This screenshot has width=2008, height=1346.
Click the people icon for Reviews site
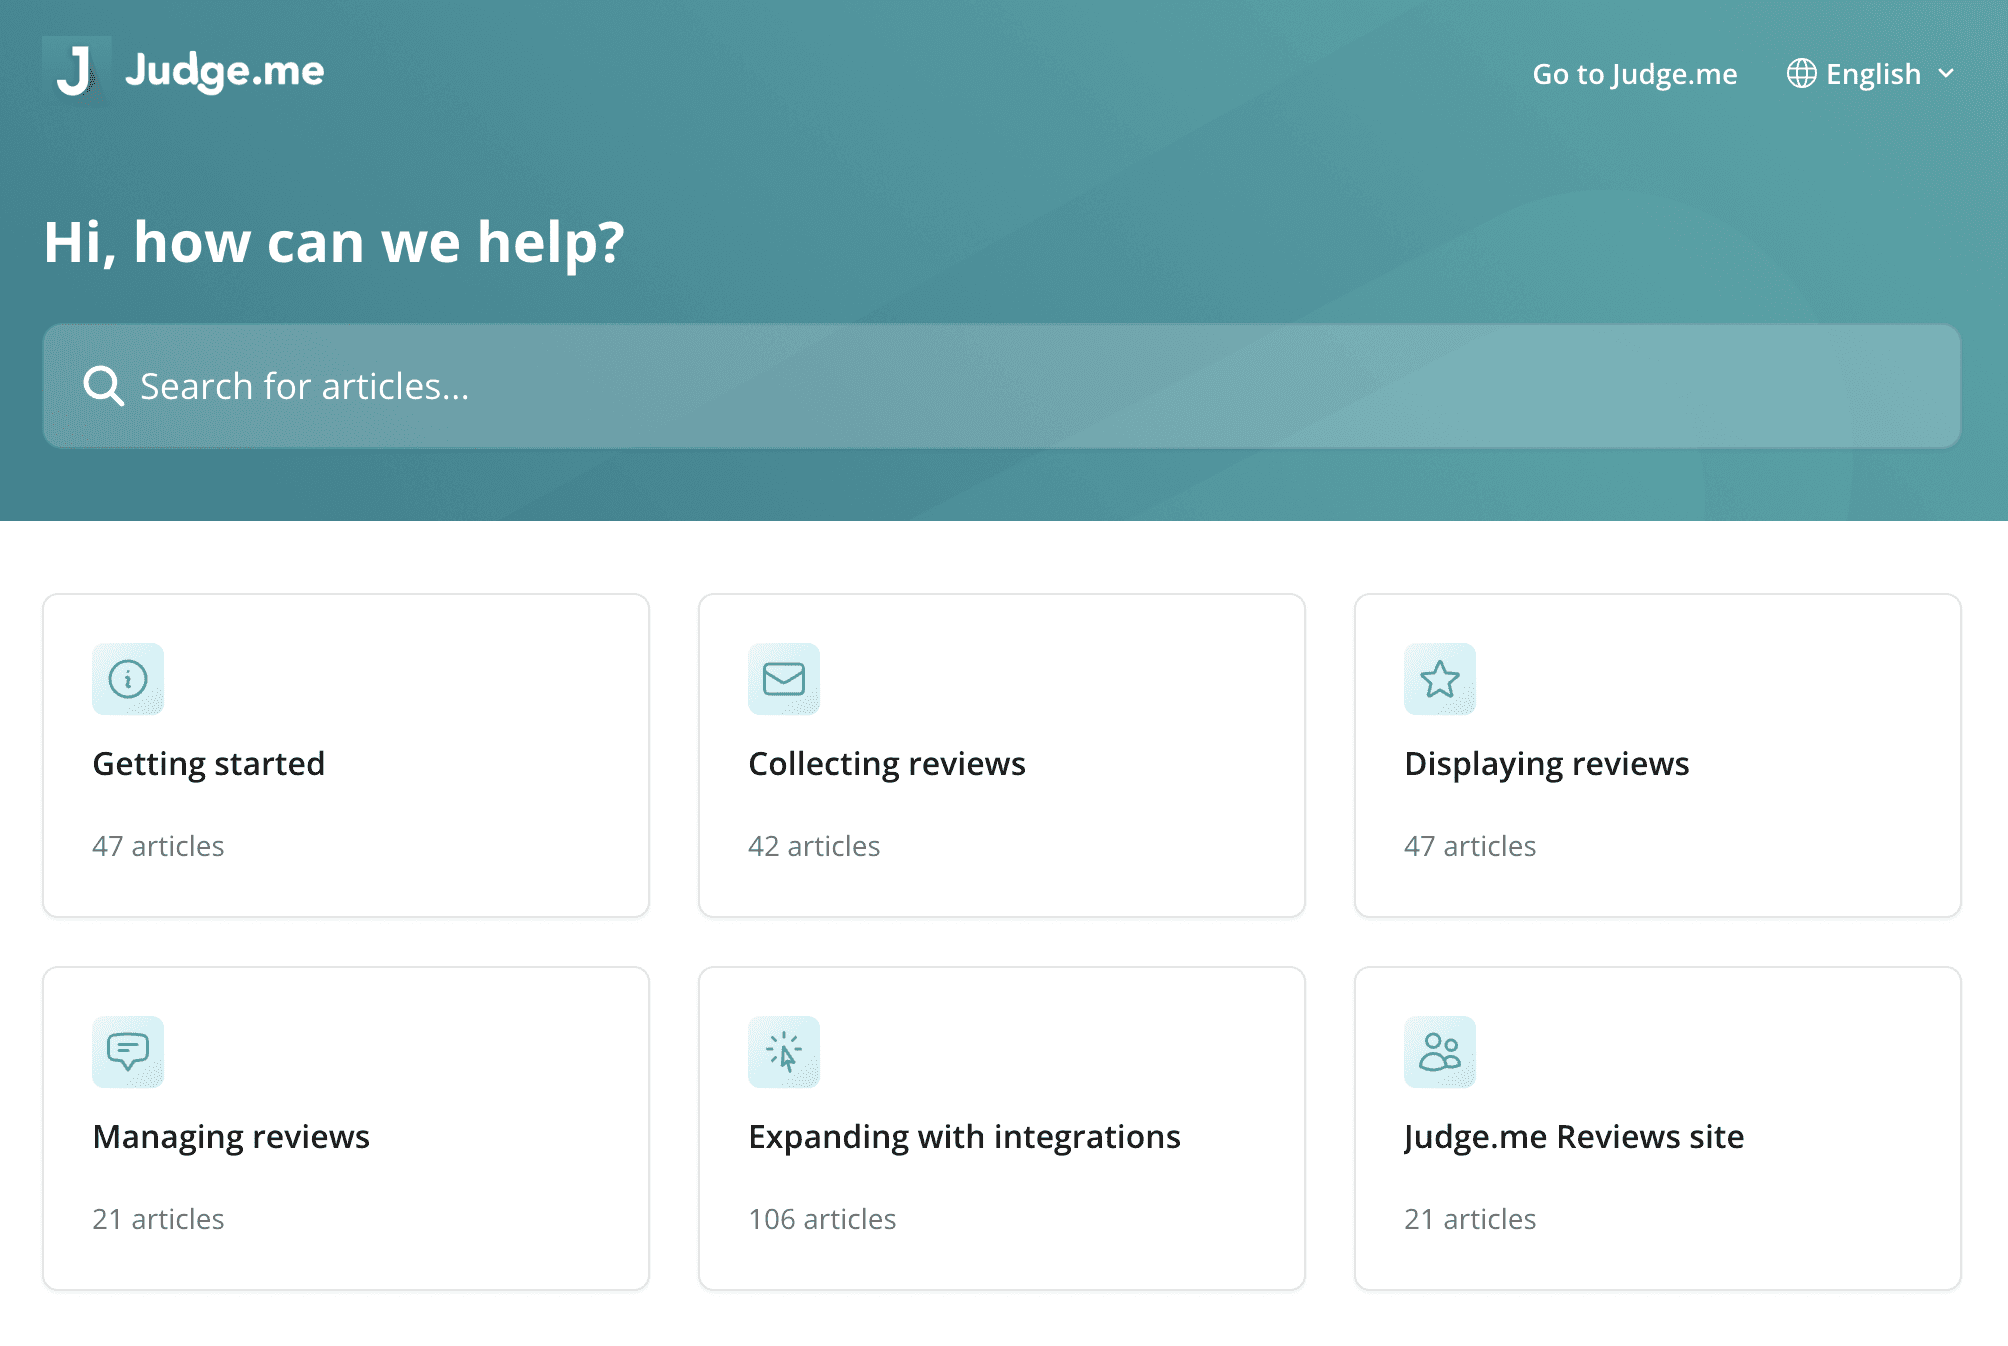point(1440,1052)
